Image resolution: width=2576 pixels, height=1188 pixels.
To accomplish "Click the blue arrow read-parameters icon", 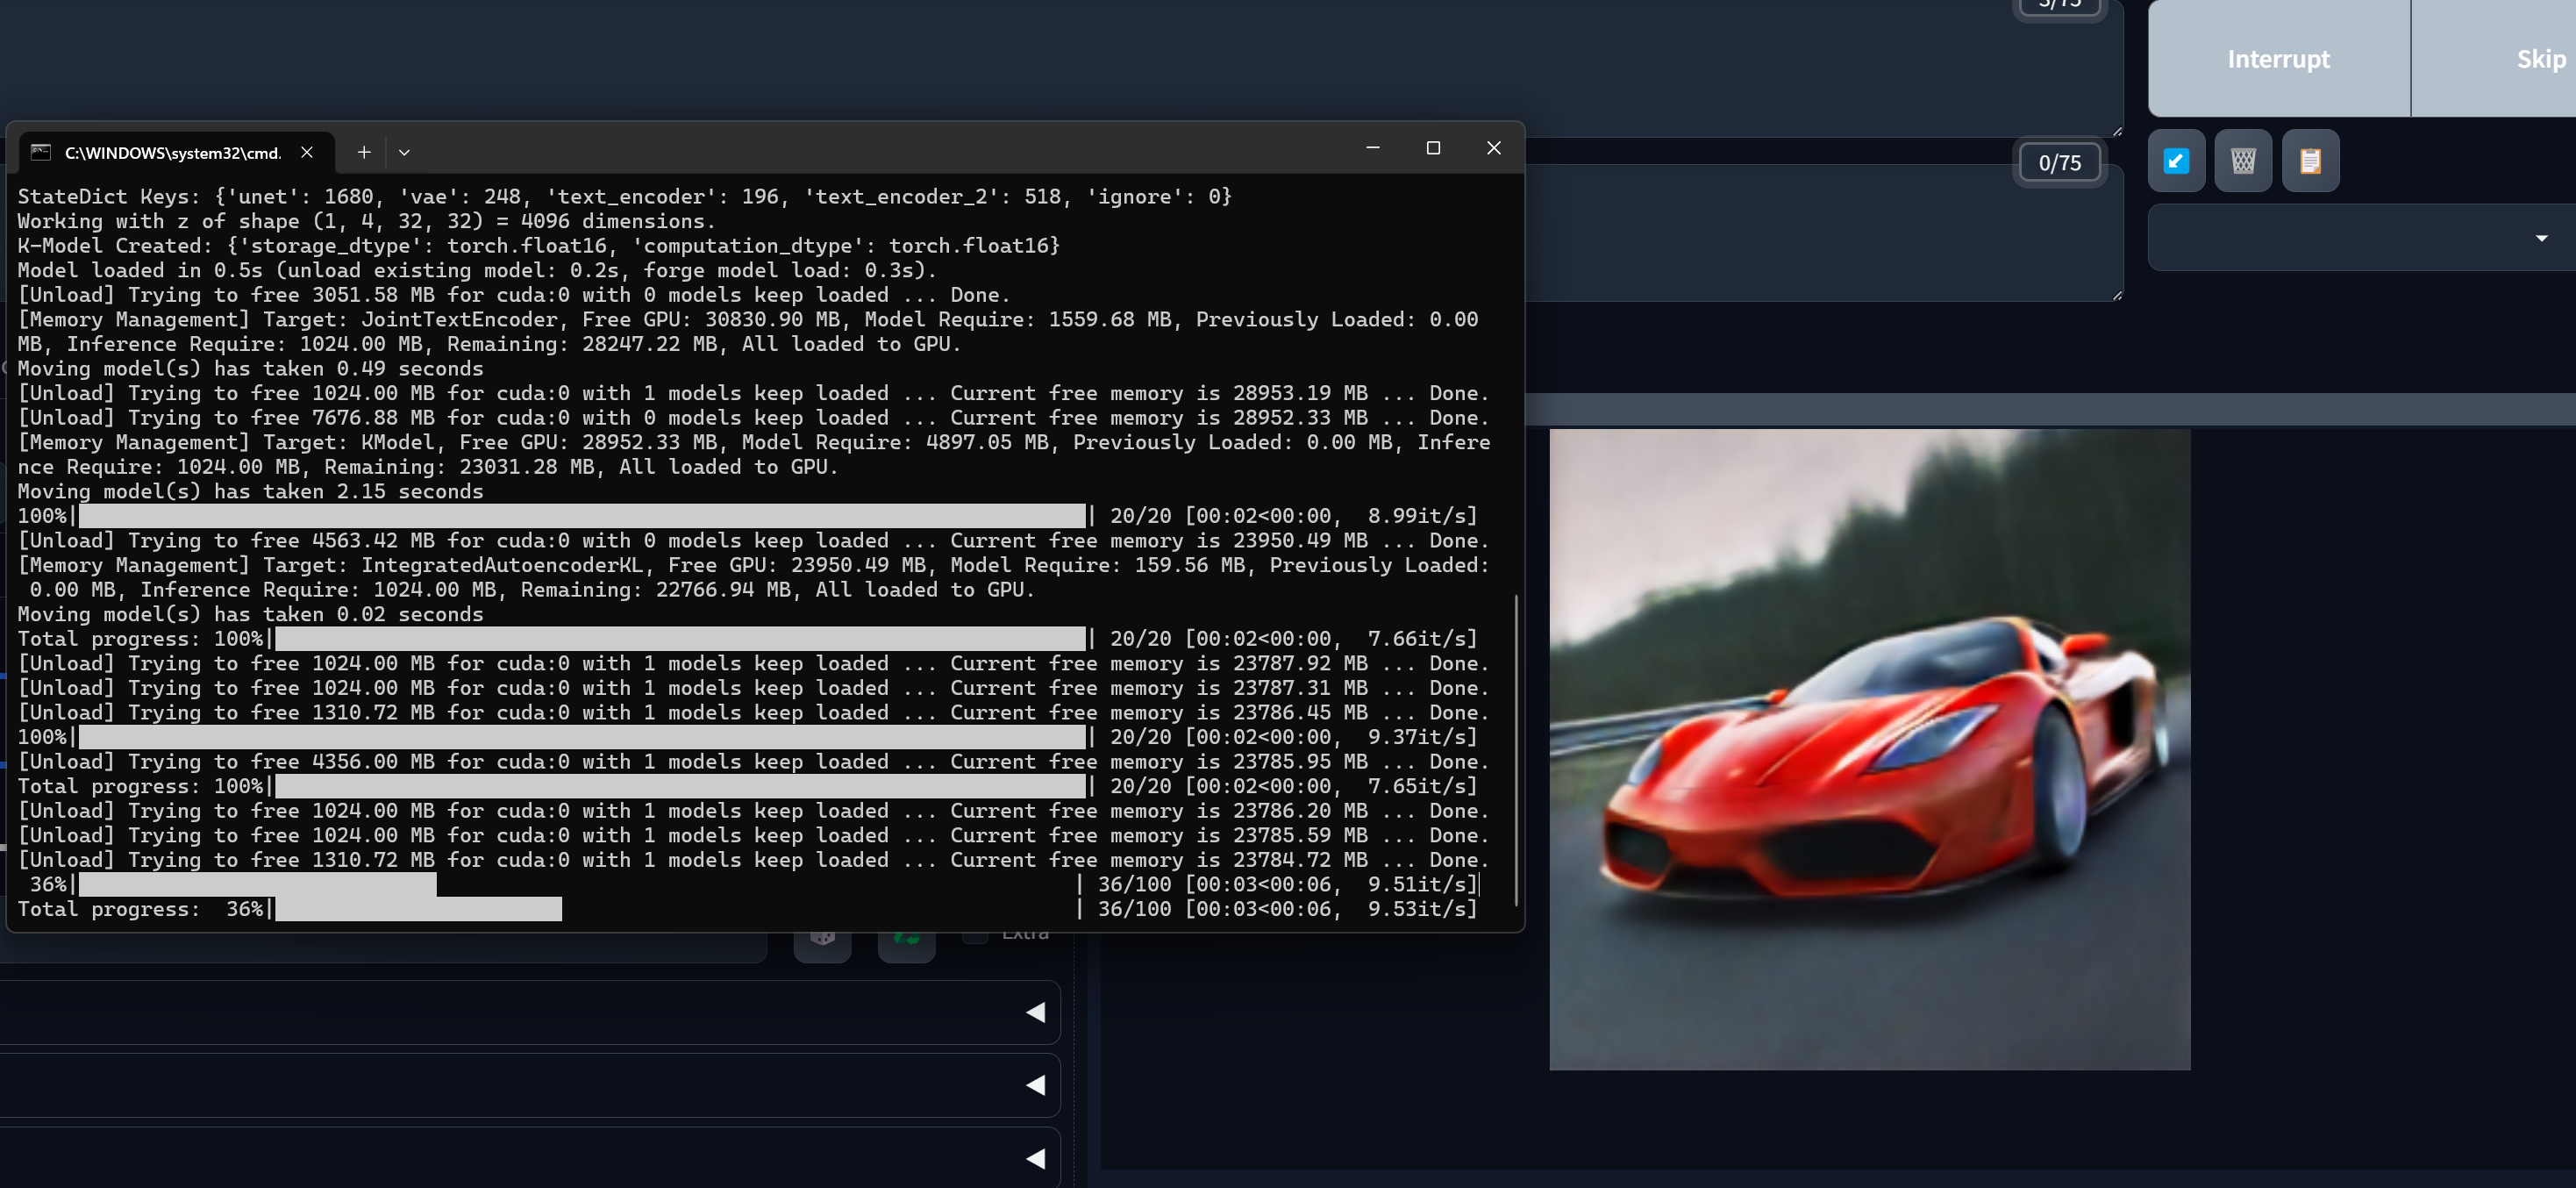I will [x=2176, y=161].
